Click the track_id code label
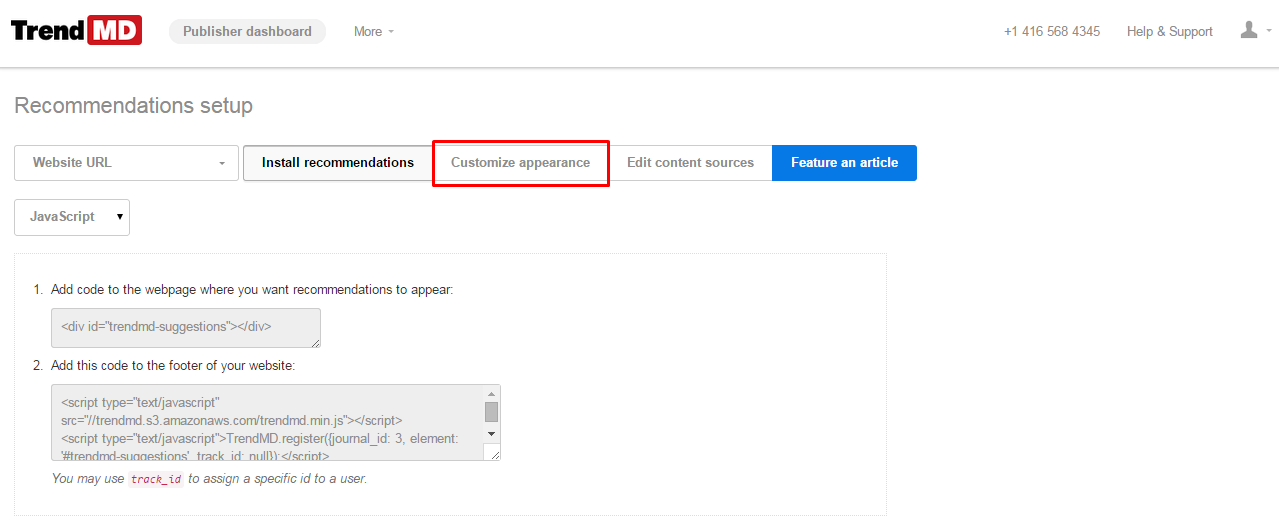 157,479
